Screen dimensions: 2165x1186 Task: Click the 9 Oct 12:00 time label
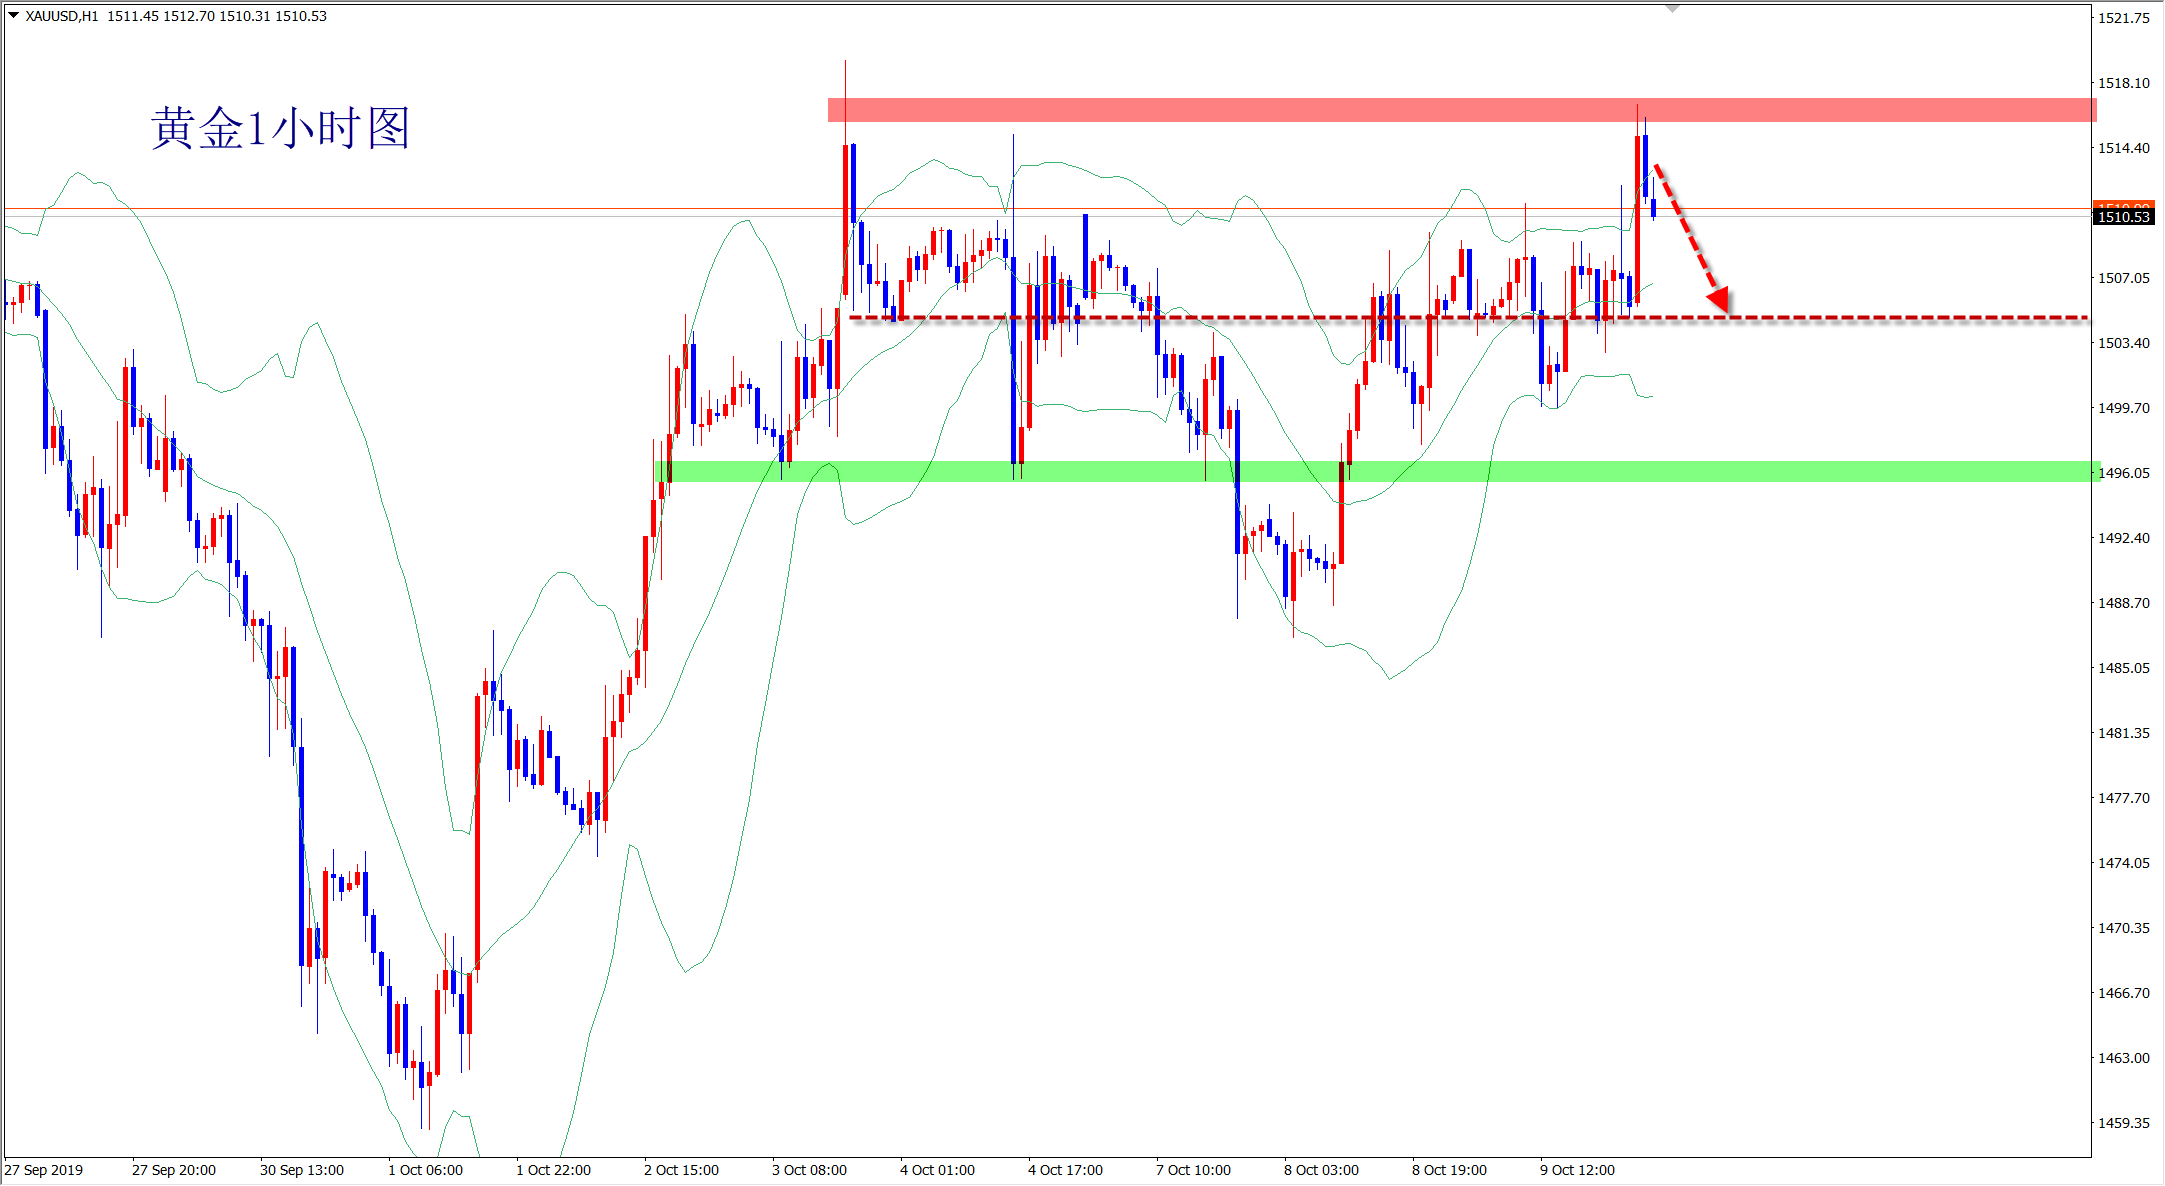[1578, 1170]
